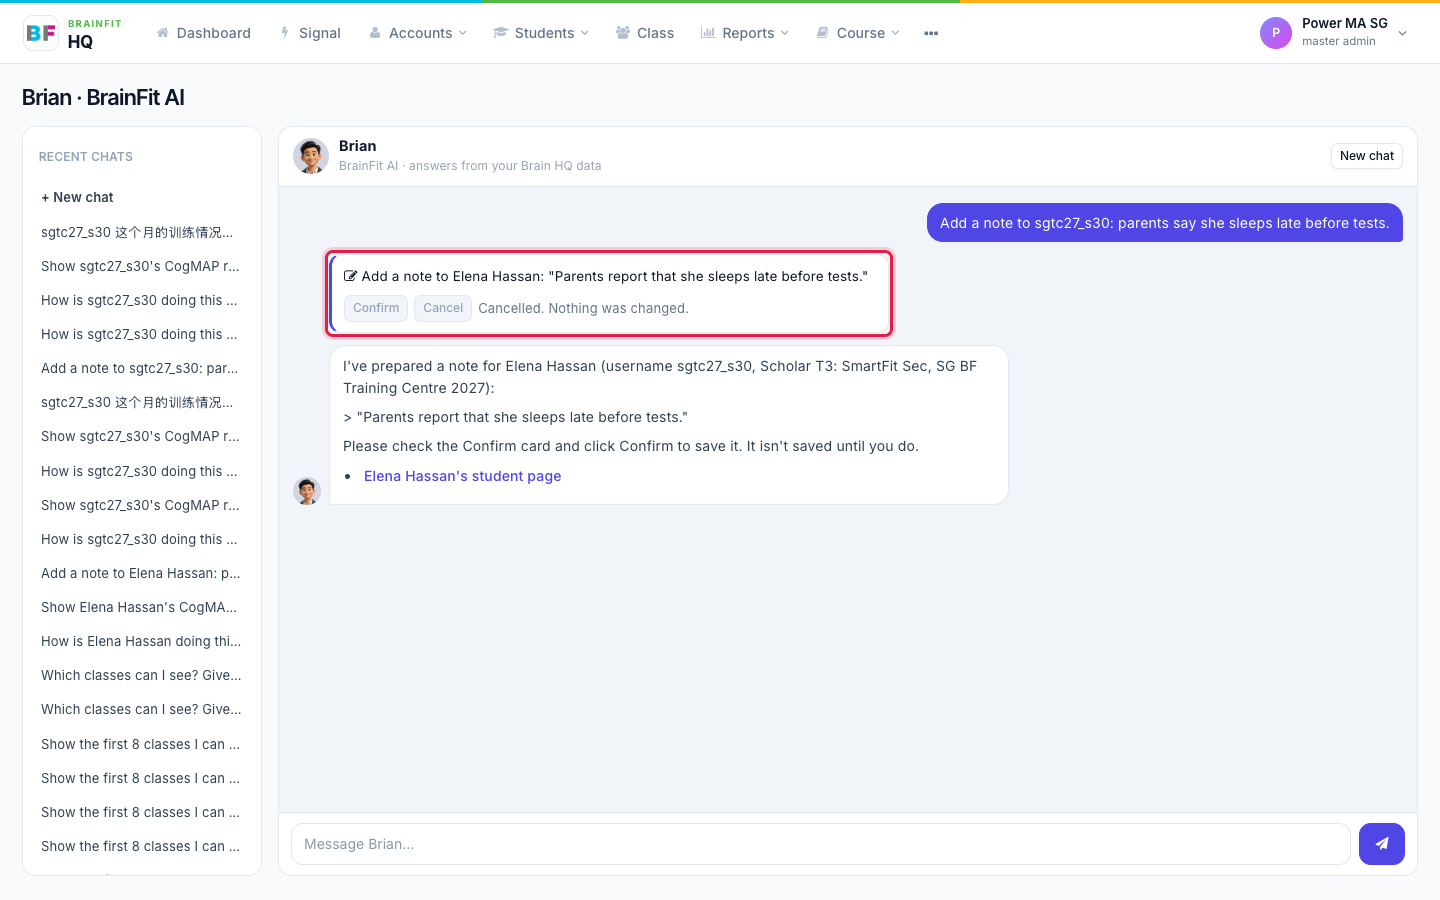Viewport: 1440px width, 900px height.
Task: Click the Class group icon
Action: click(623, 33)
